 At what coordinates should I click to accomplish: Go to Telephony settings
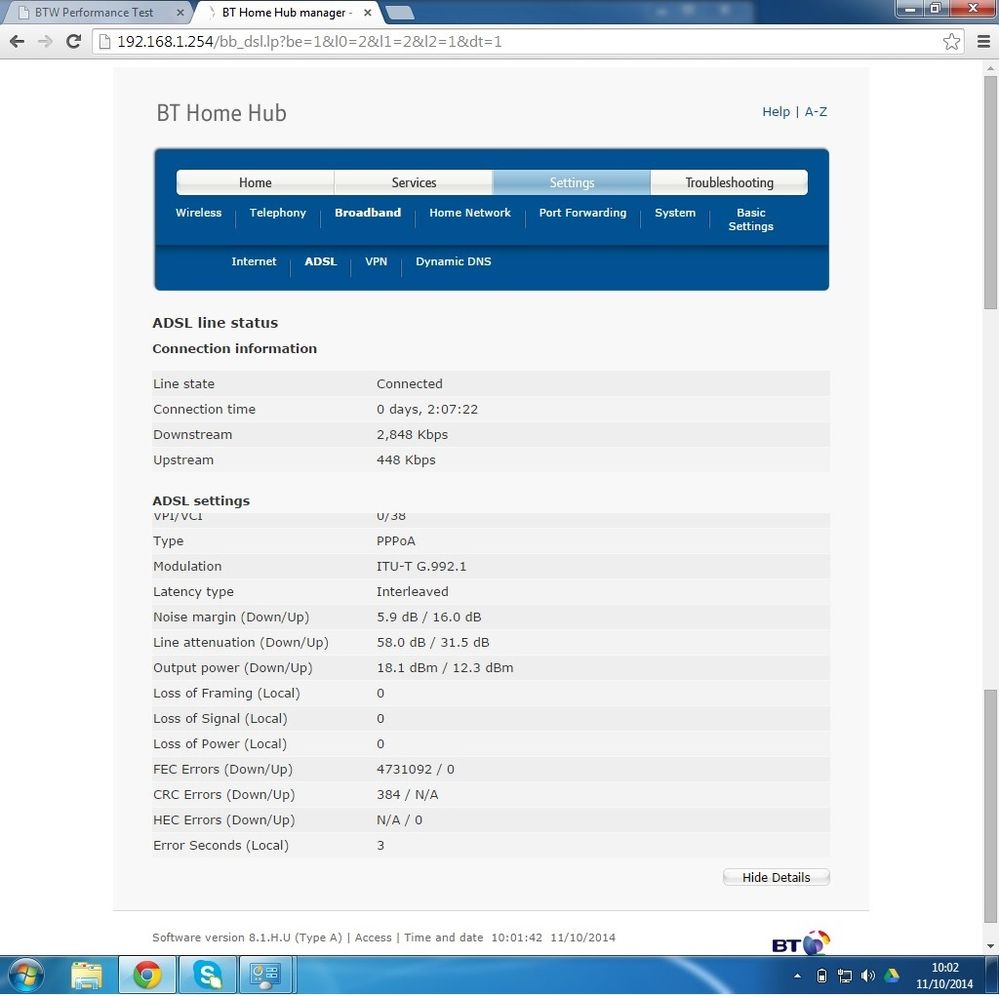click(278, 213)
